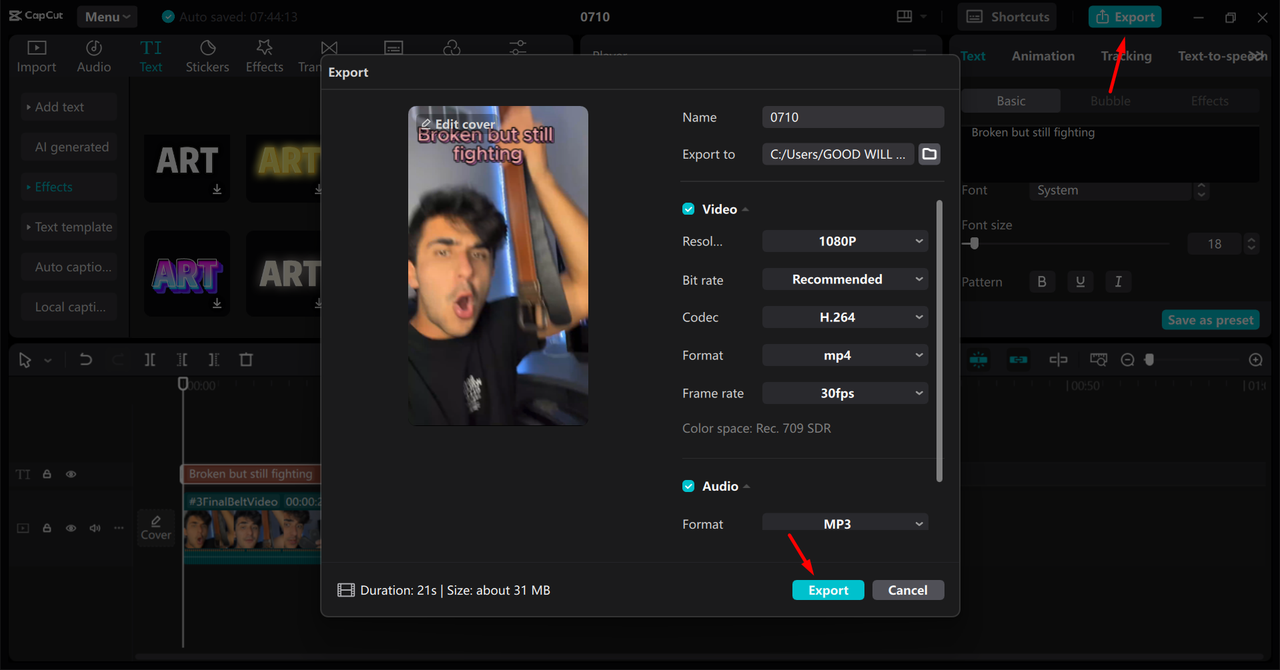The image size is (1280, 670).
Task: Click the trash Delete icon in timeline
Action: point(246,360)
